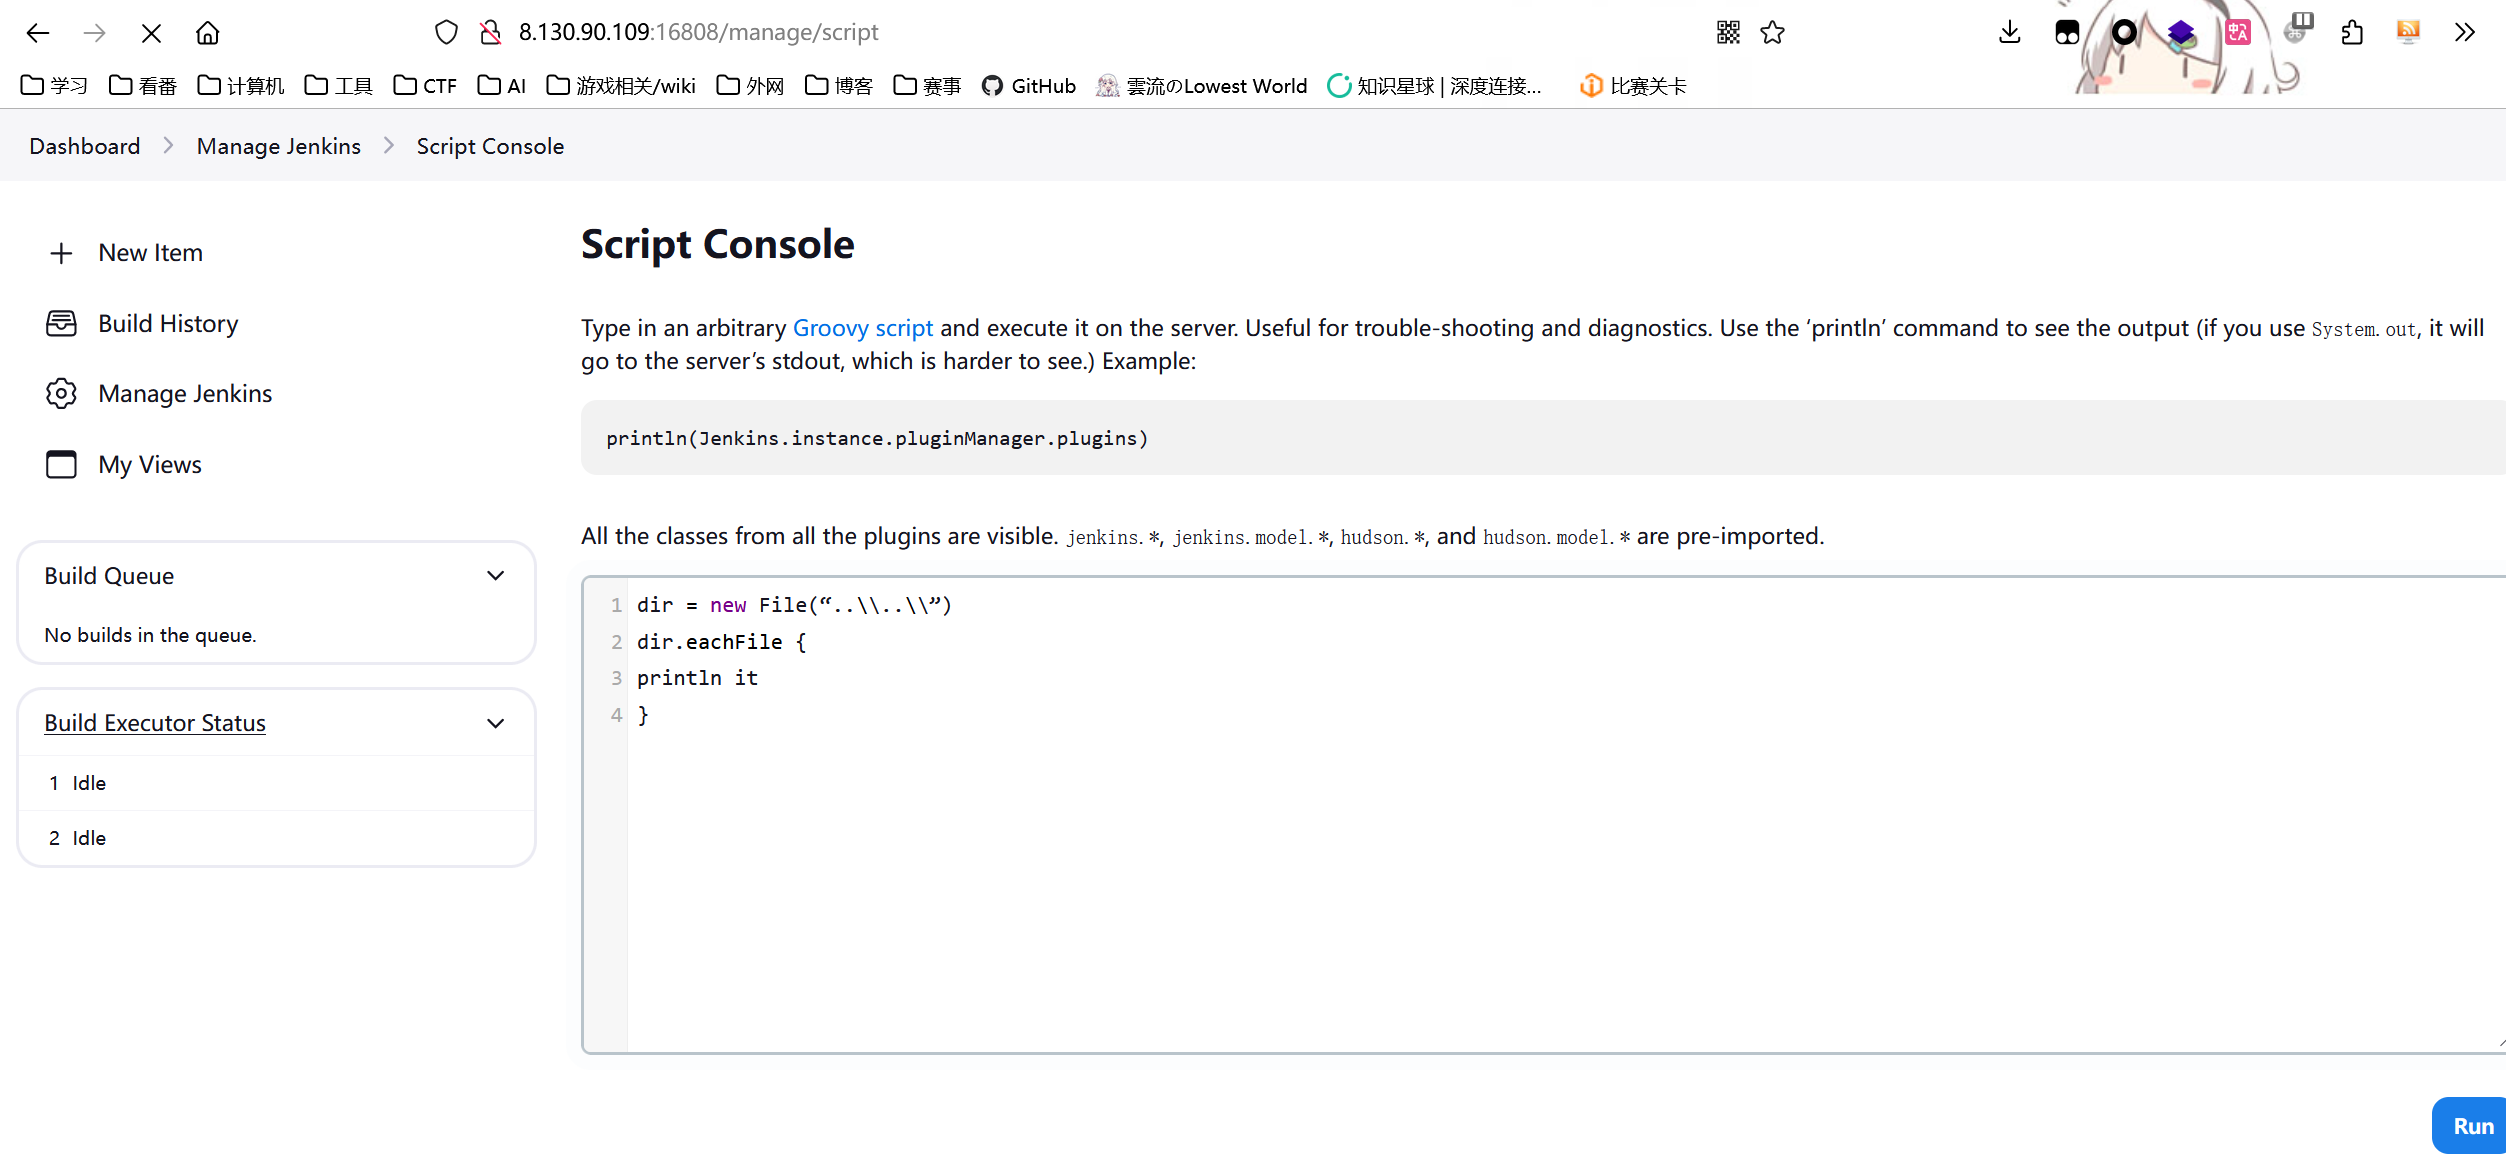Click the My Views window icon
Screen dimensions: 2506x1171
click(61, 464)
